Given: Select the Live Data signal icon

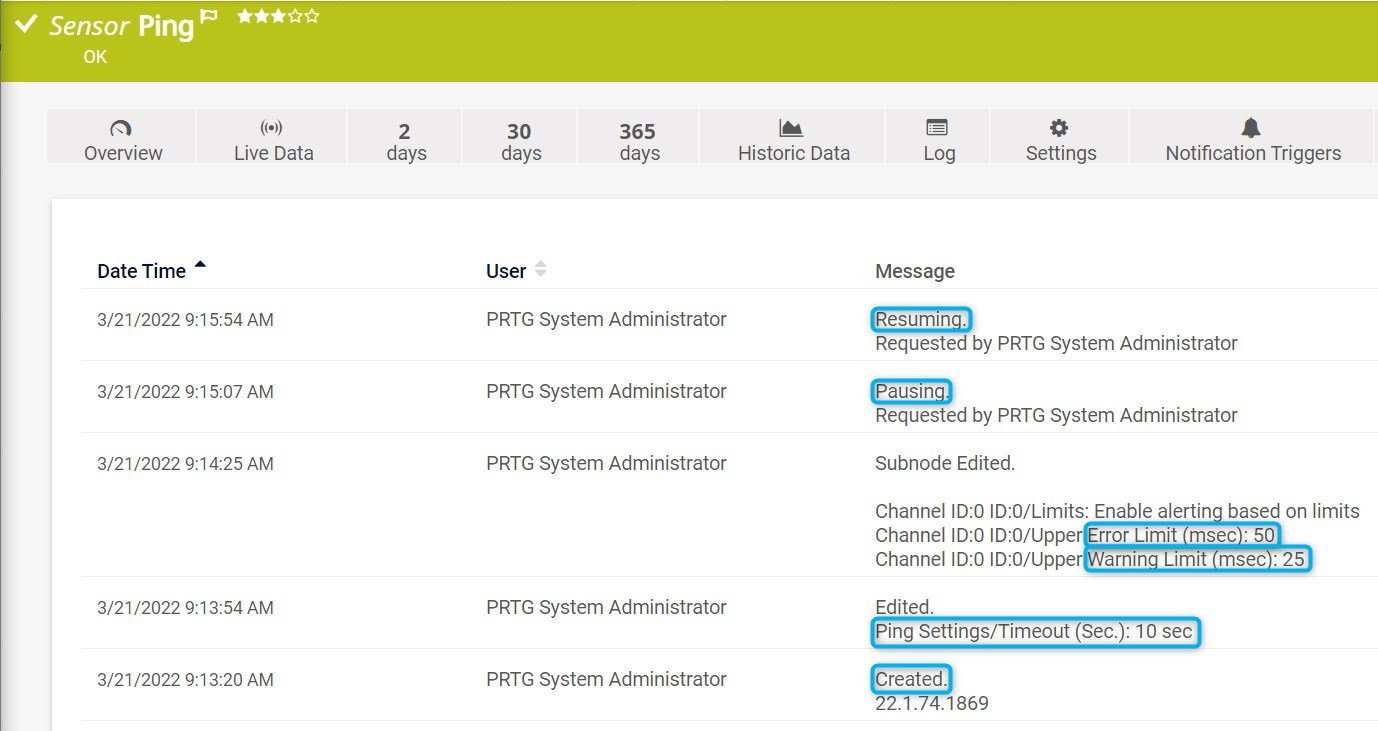Looking at the screenshot, I should [x=273, y=129].
